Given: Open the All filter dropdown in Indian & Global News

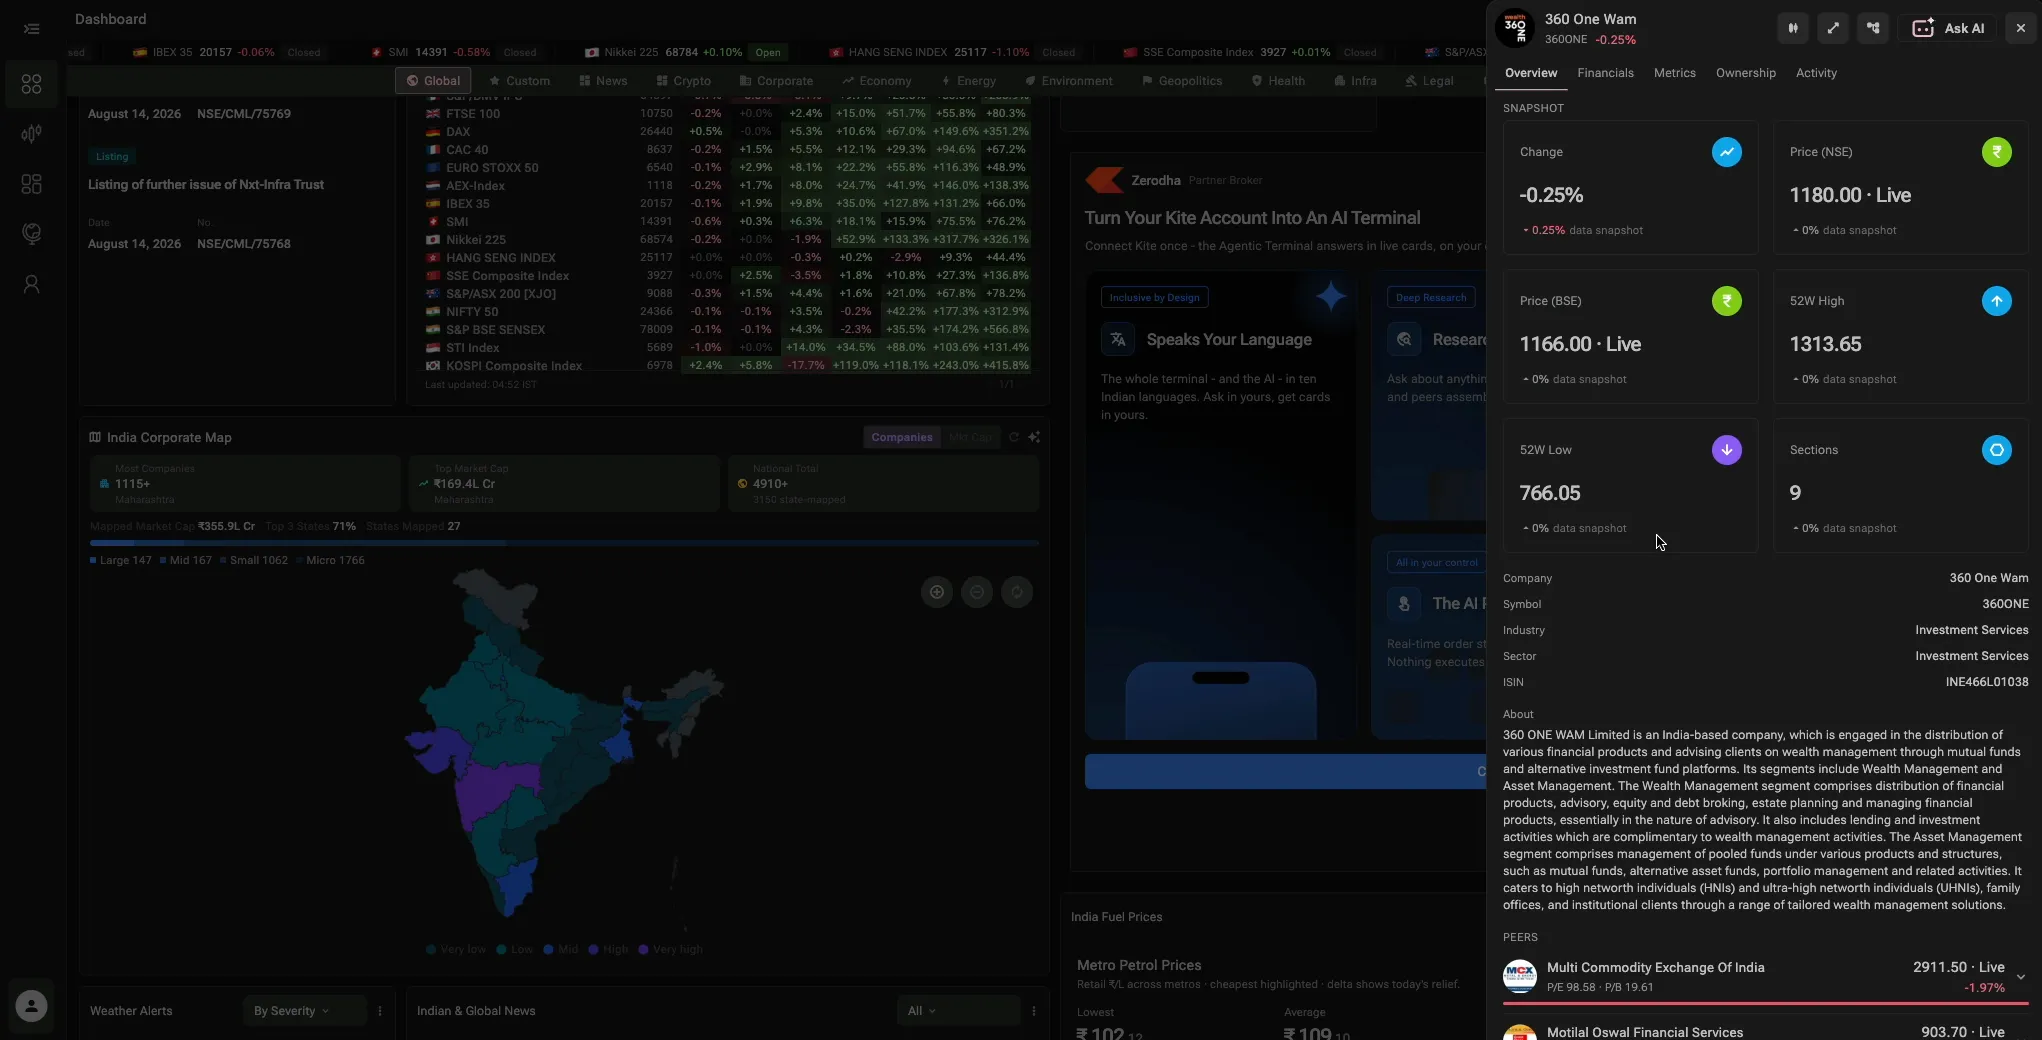Looking at the screenshot, I should (958, 1011).
